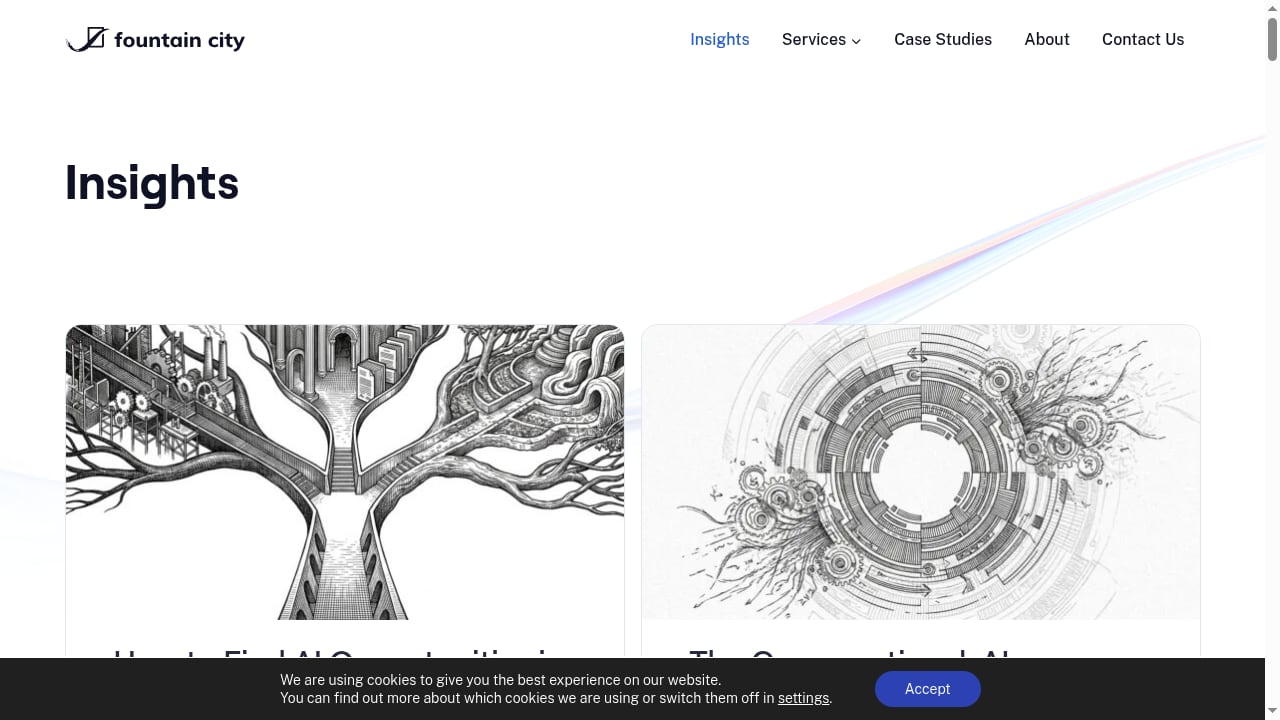Open the circular gears illustration article
Image resolution: width=1280 pixels, height=720 pixels.
click(x=921, y=472)
